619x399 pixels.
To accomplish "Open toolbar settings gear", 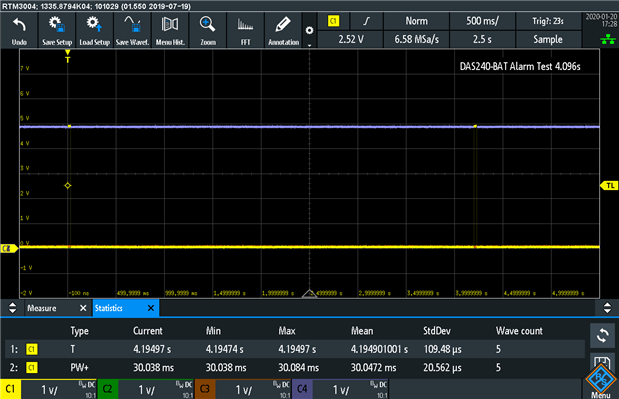I will [310, 30].
